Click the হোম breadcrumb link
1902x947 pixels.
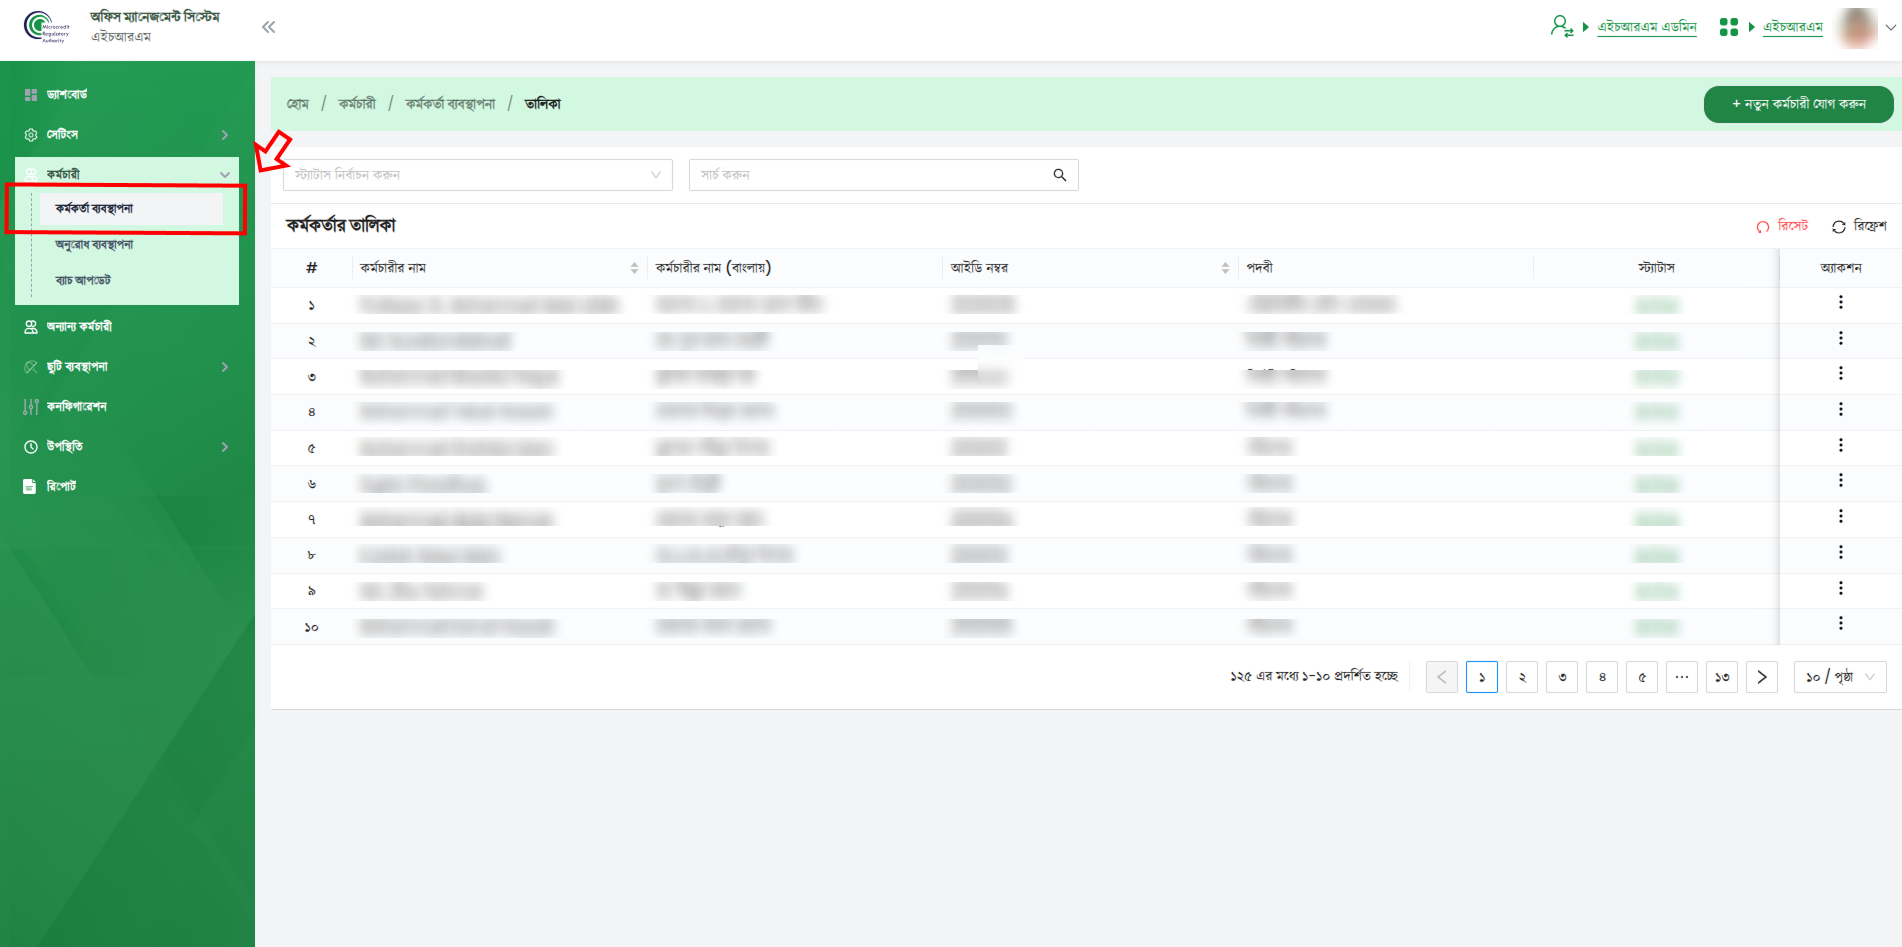click(298, 104)
